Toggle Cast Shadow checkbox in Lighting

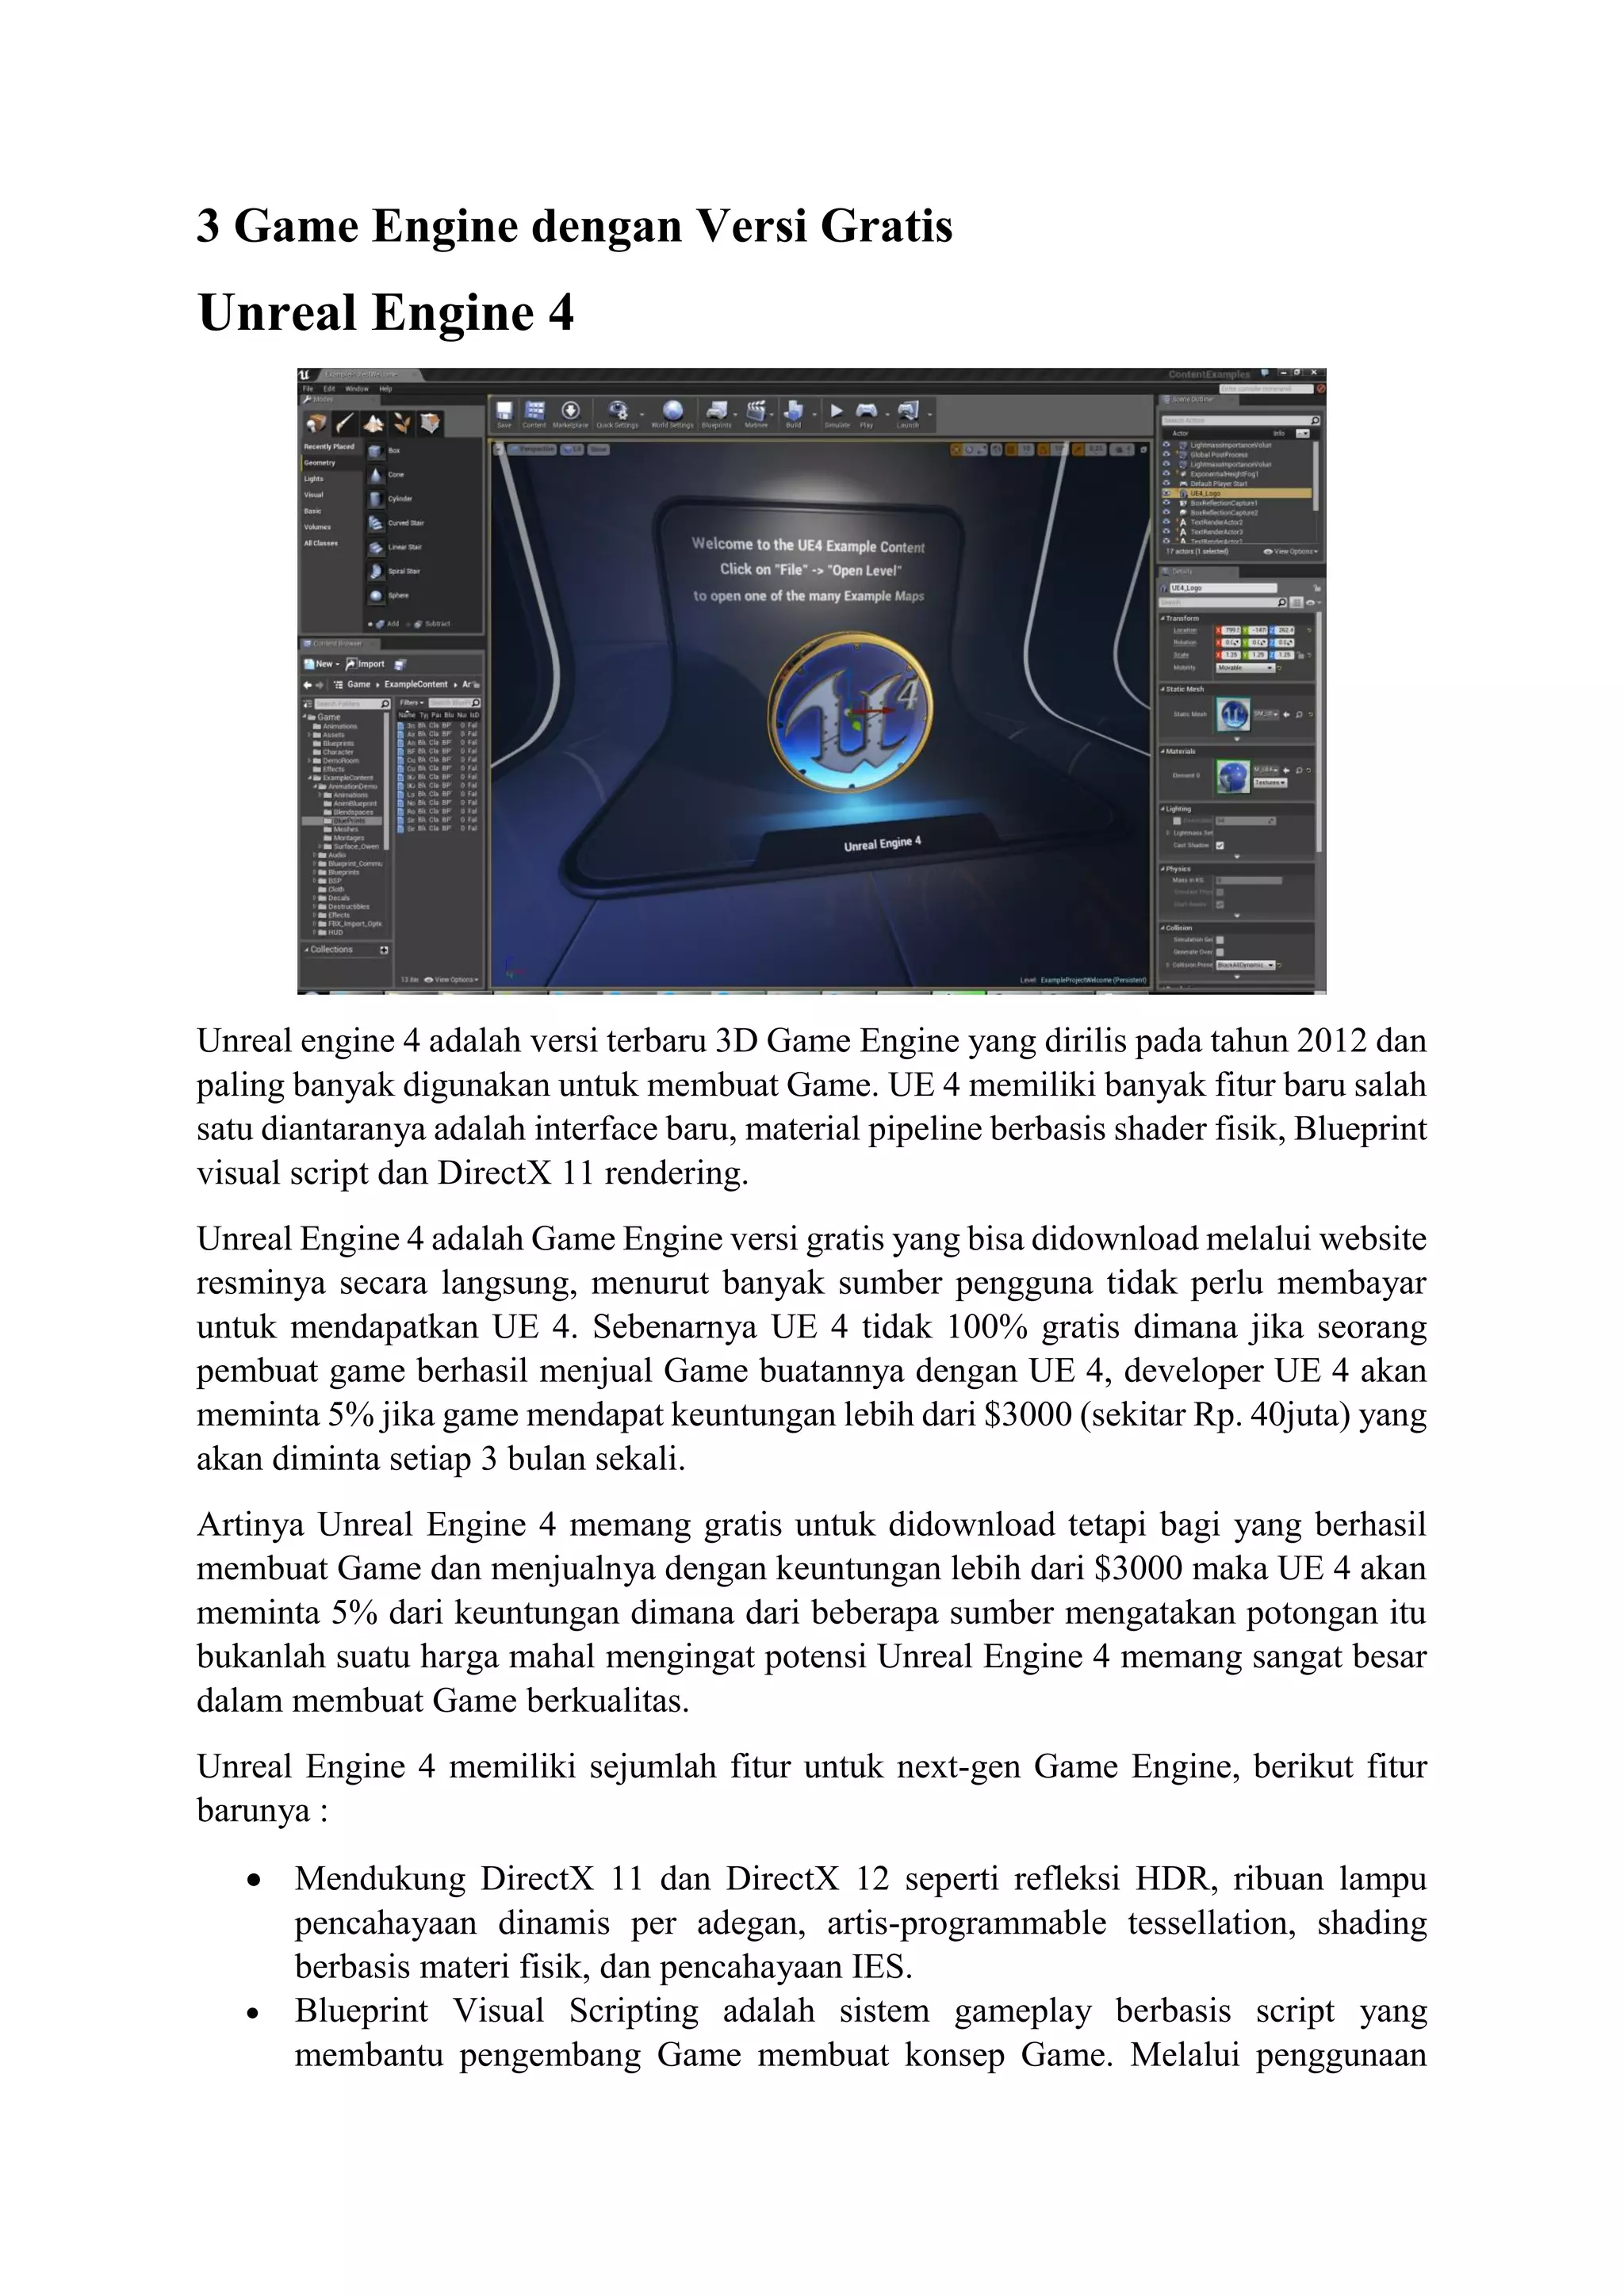click(x=1219, y=845)
